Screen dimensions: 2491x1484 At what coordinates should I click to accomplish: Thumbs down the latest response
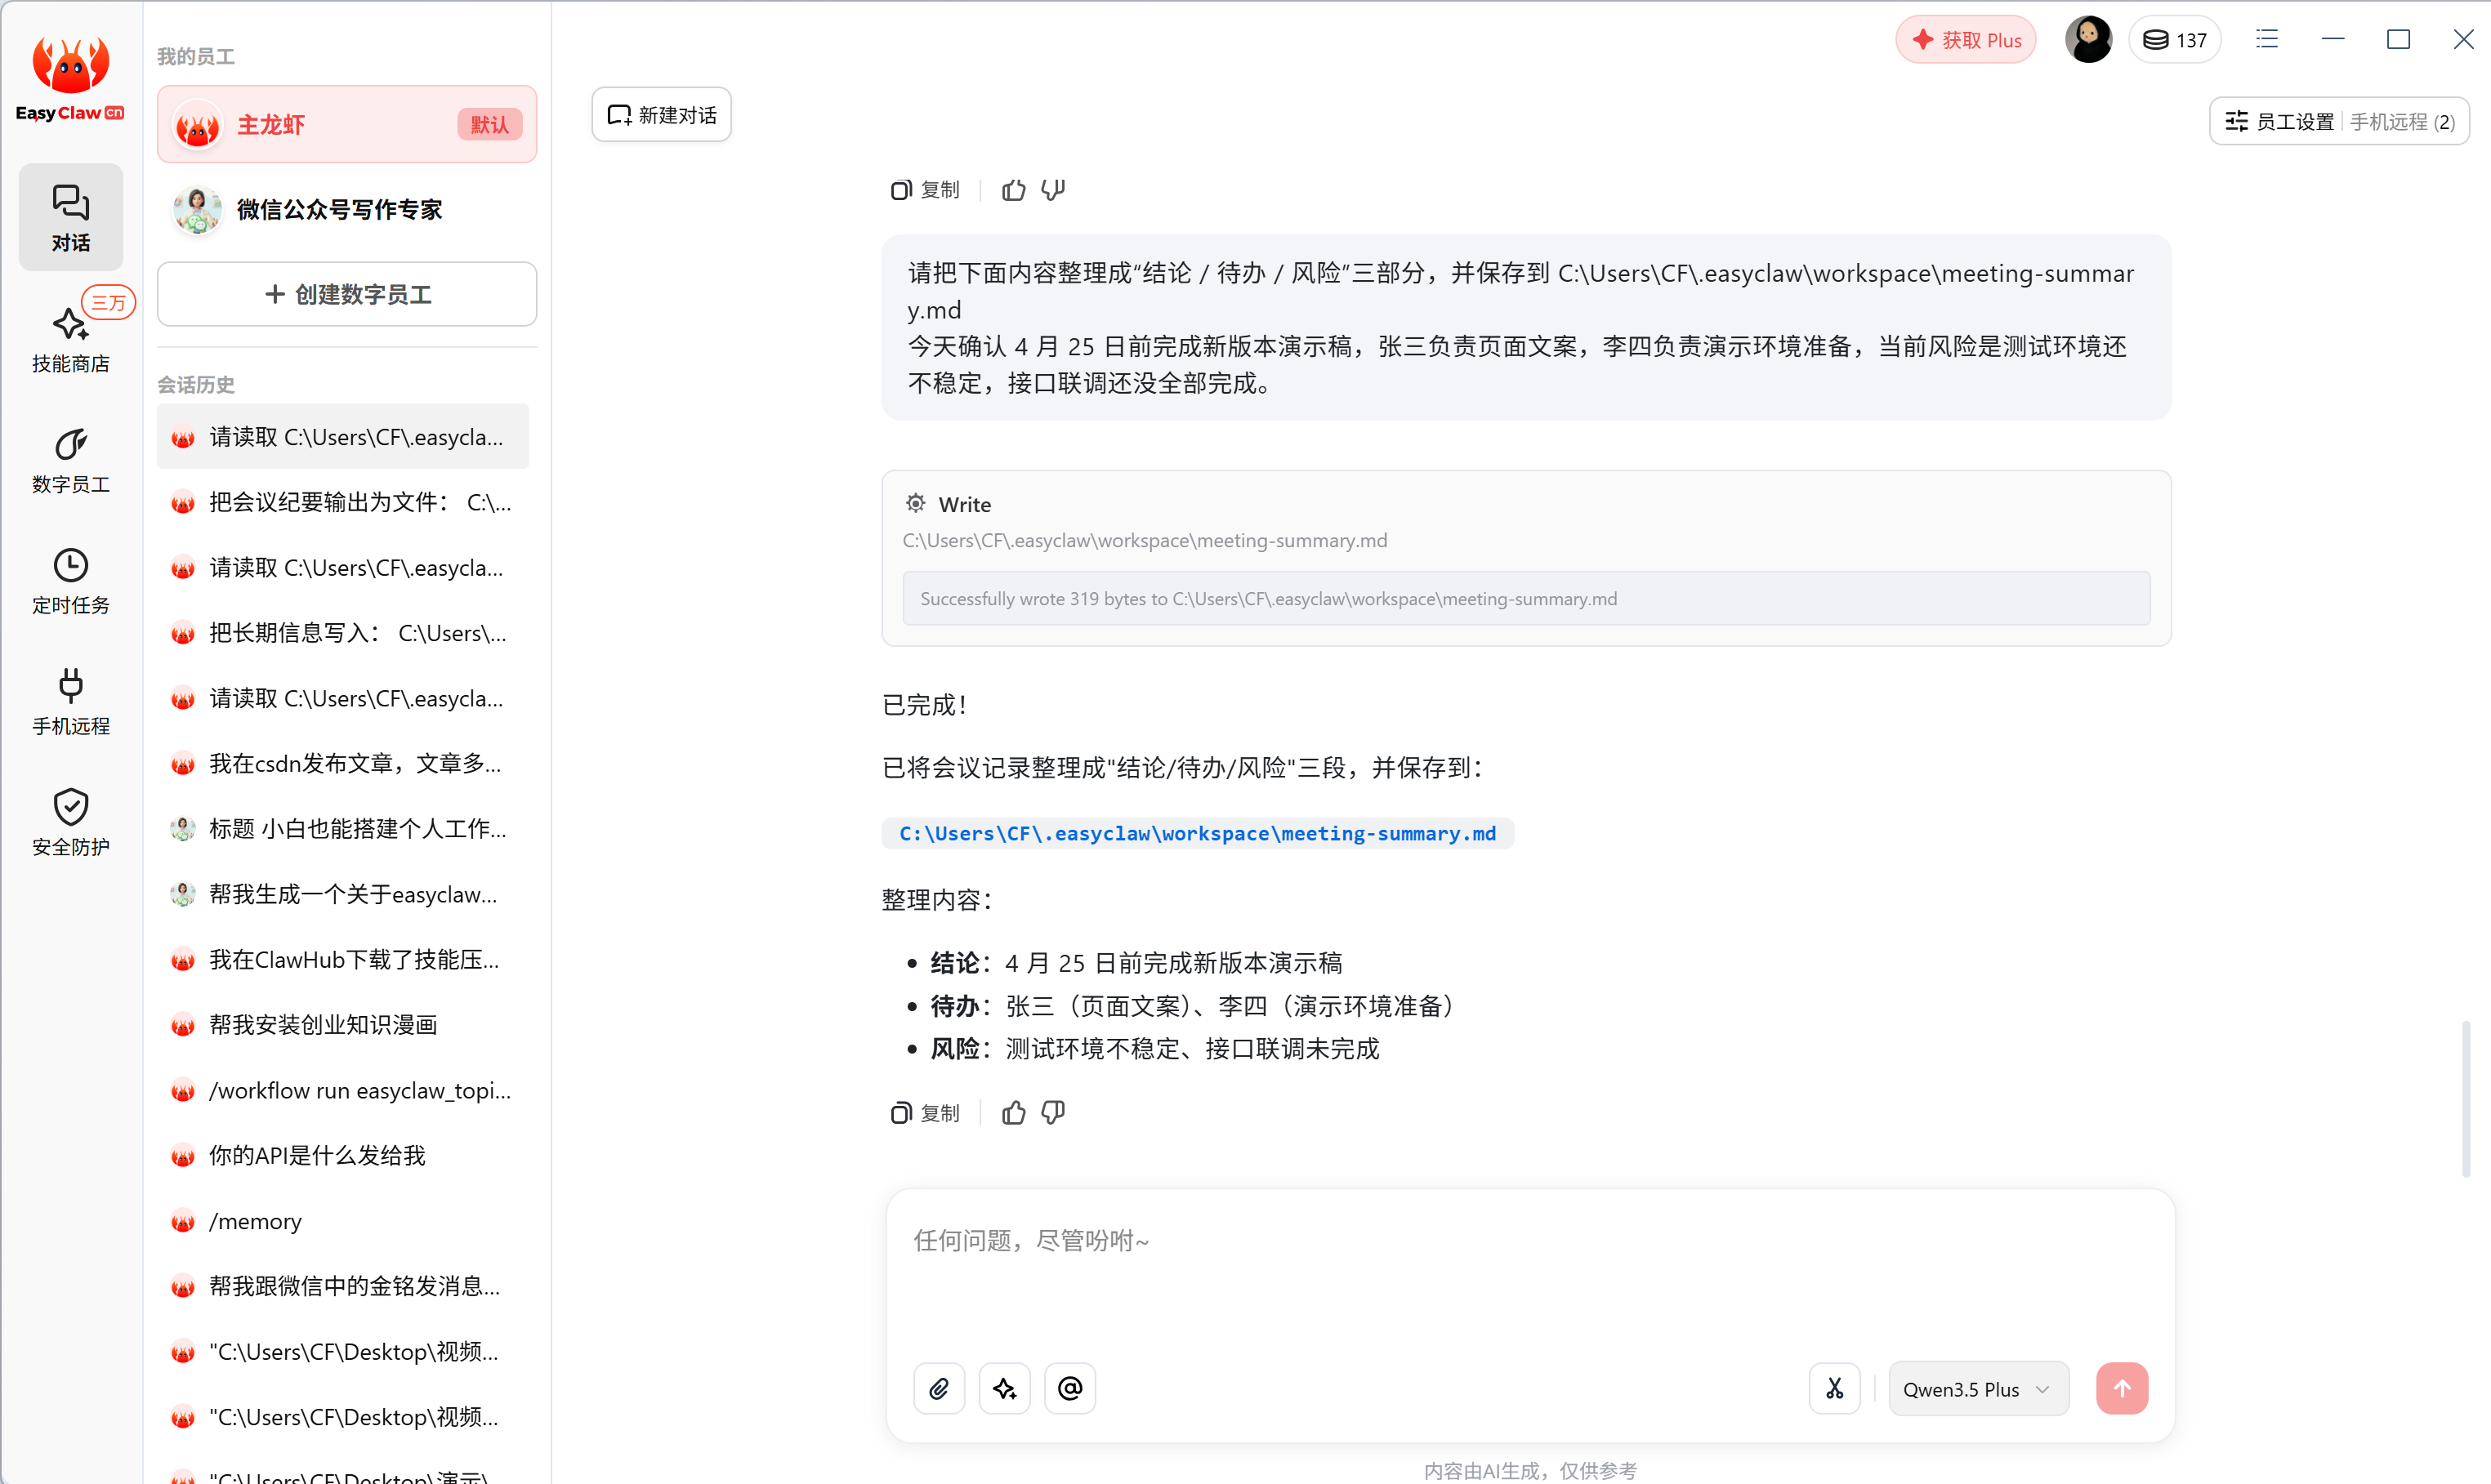point(1053,1112)
